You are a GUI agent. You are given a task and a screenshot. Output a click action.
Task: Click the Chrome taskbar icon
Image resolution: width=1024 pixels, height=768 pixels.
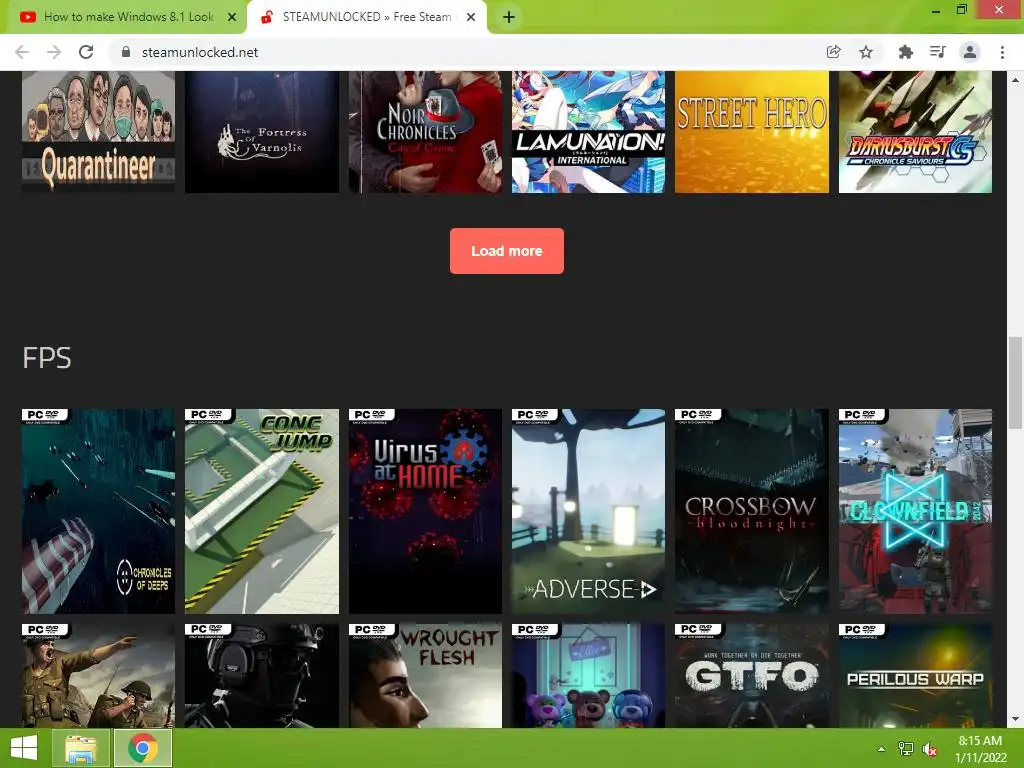(x=143, y=748)
